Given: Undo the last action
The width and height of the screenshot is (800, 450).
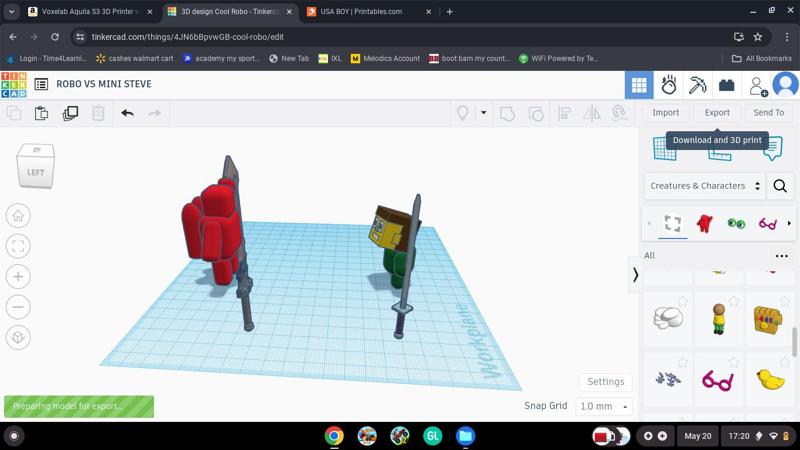Looking at the screenshot, I should coord(127,113).
